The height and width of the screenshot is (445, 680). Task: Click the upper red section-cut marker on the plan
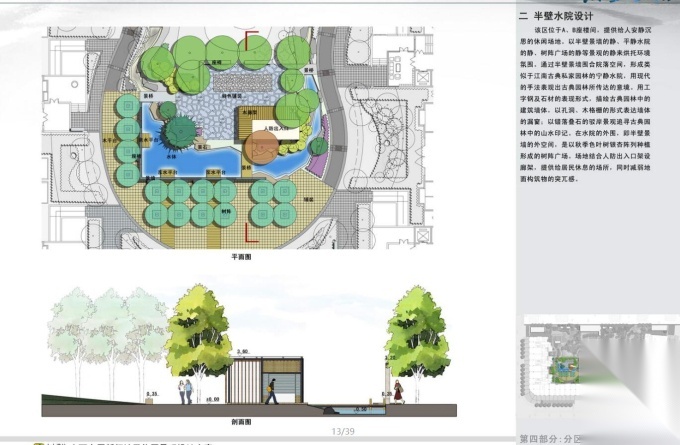click(x=252, y=40)
